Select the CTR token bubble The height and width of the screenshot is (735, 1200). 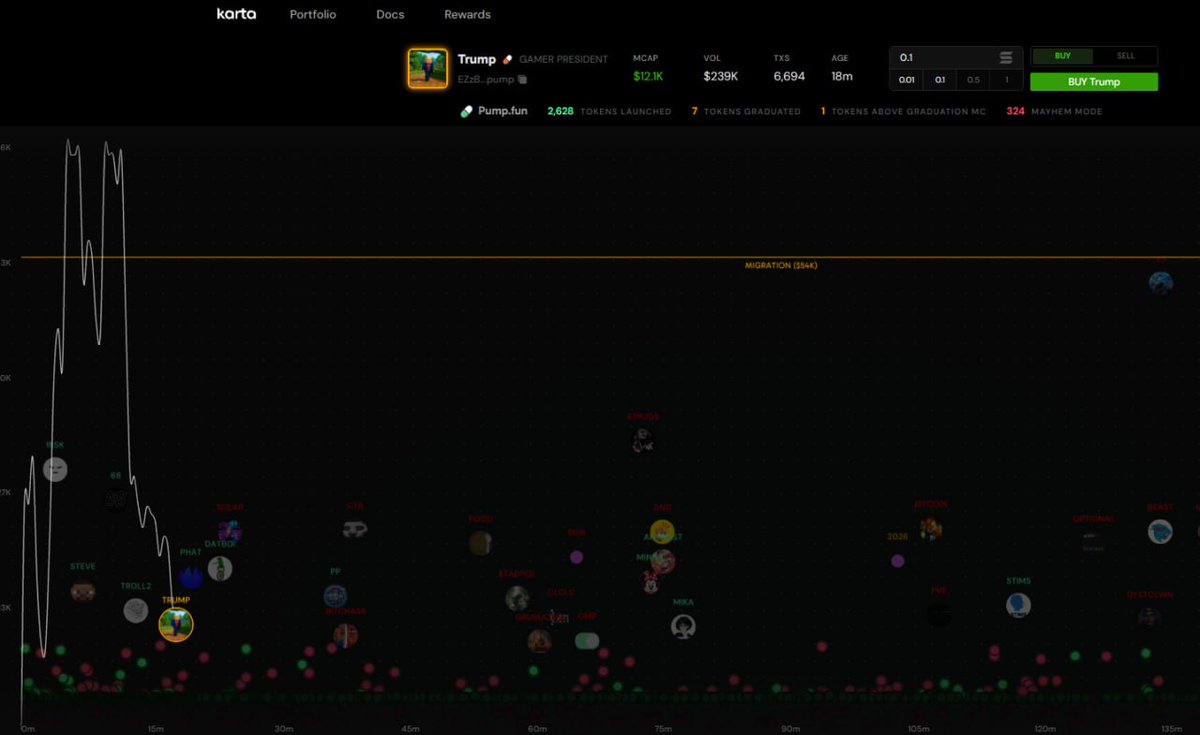pyautogui.click(x=355, y=529)
